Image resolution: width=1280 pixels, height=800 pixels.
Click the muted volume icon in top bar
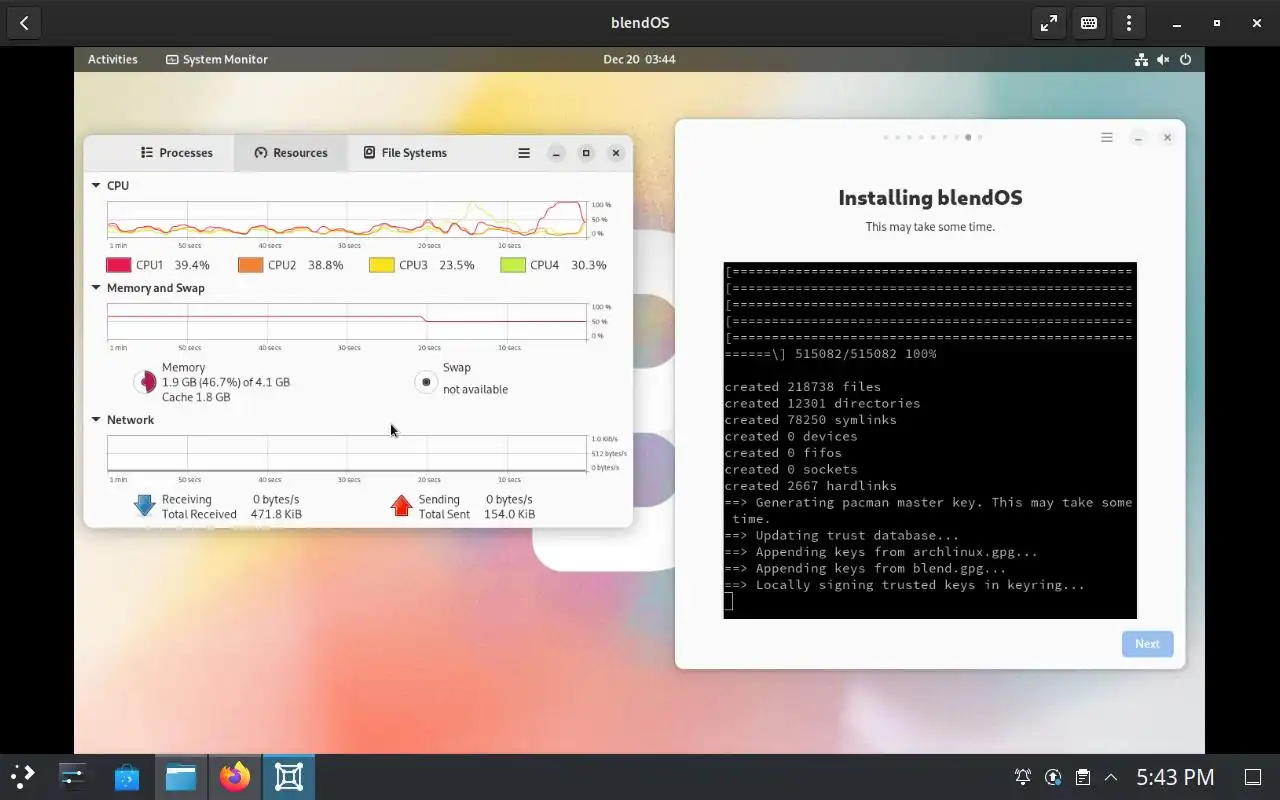coord(1163,60)
